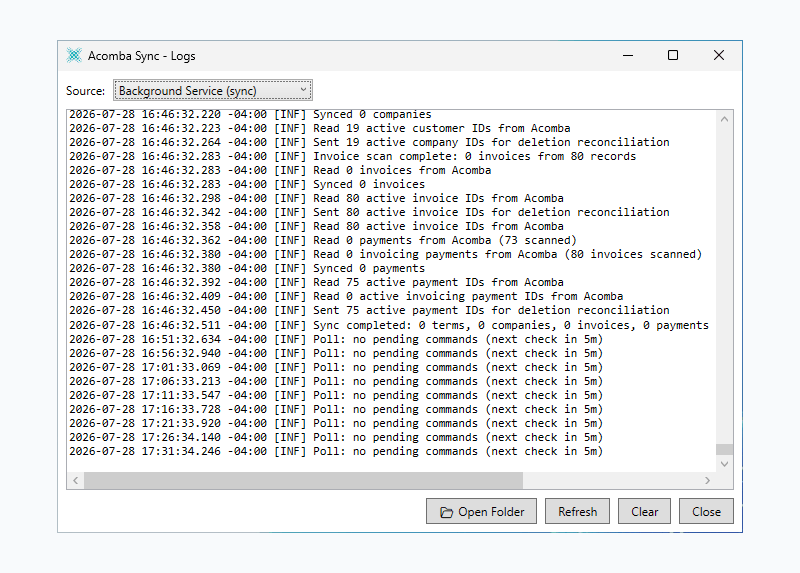Click the 'Synced 0 invoices' log line
800x573 pixels.
[247, 184]
